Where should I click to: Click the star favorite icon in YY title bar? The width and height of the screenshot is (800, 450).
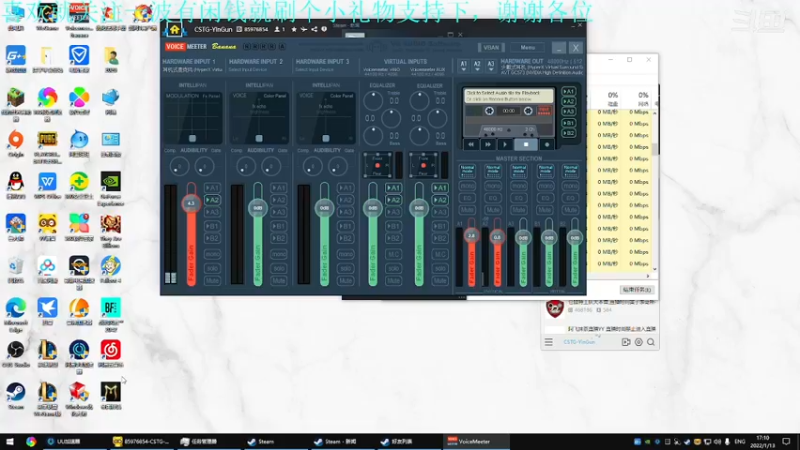(294, 30)
